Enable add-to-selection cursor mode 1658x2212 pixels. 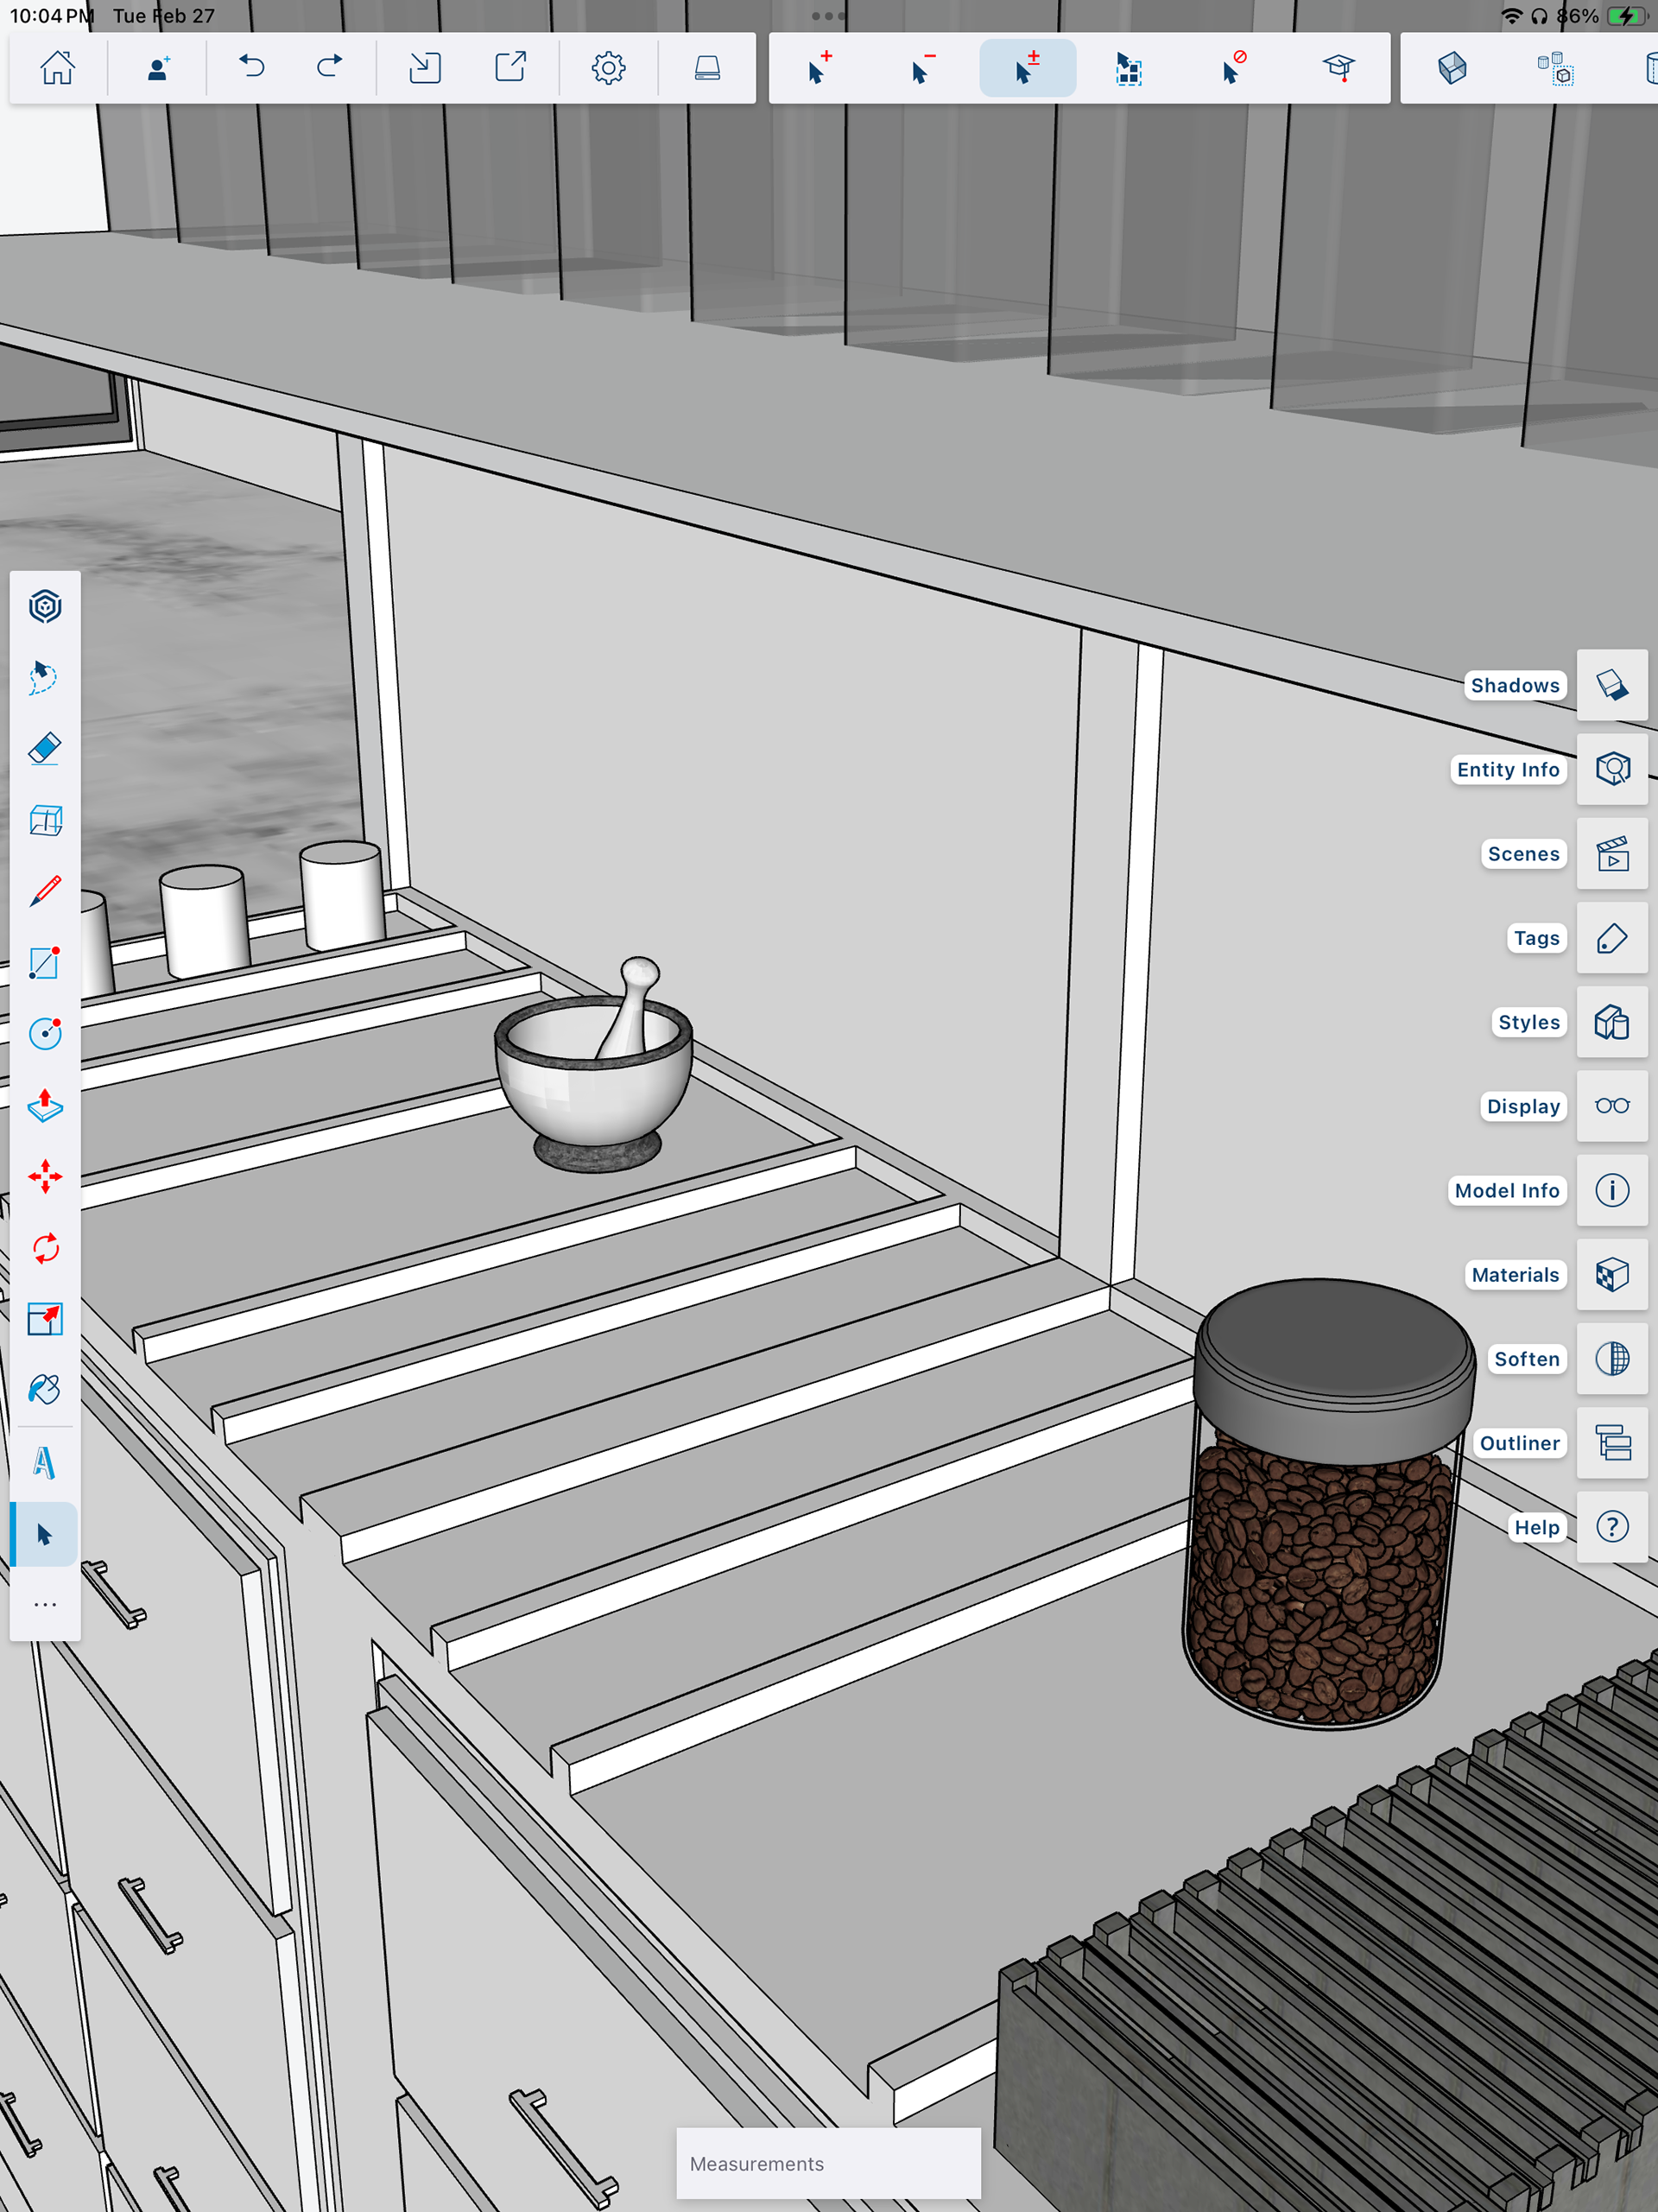820,68
